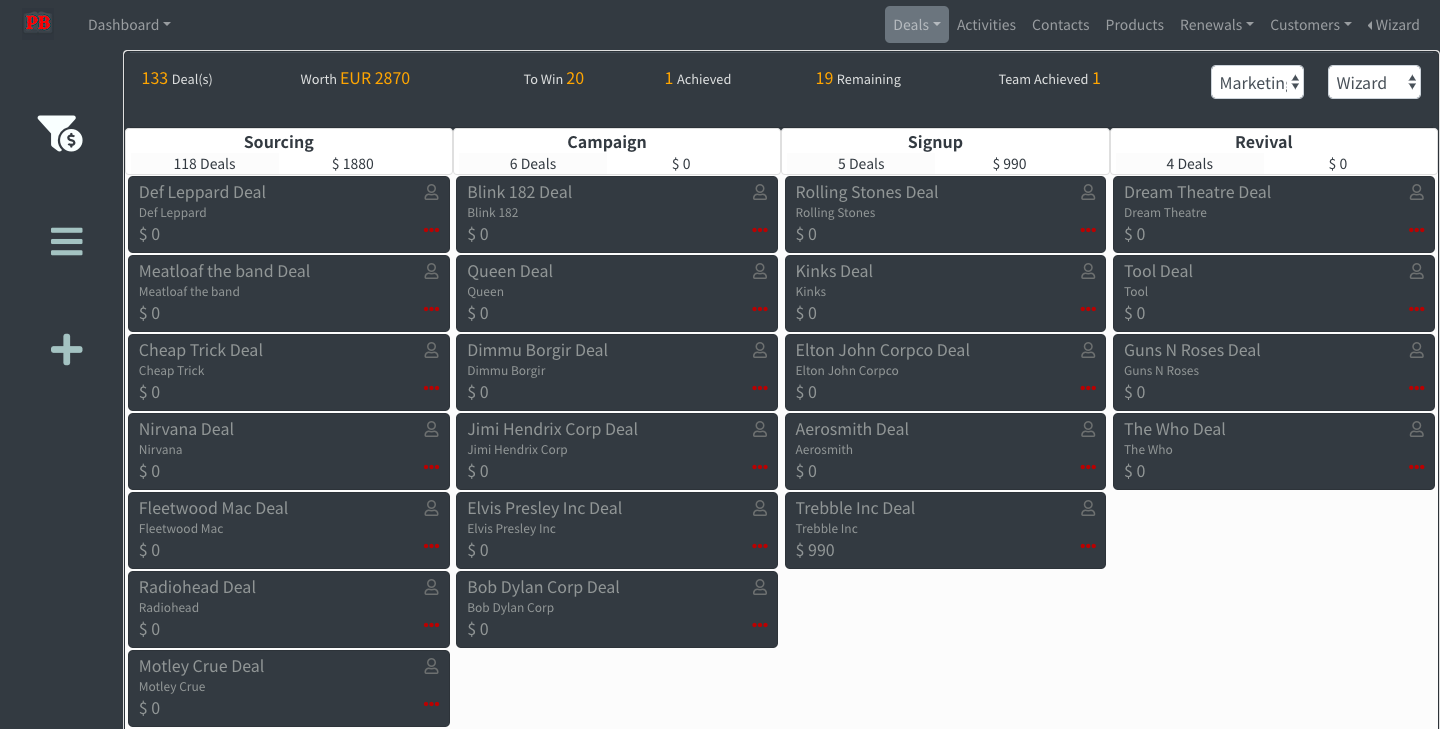Click the person icon on Nirvana Deal

pyautogui.click(x=432, y=429)
